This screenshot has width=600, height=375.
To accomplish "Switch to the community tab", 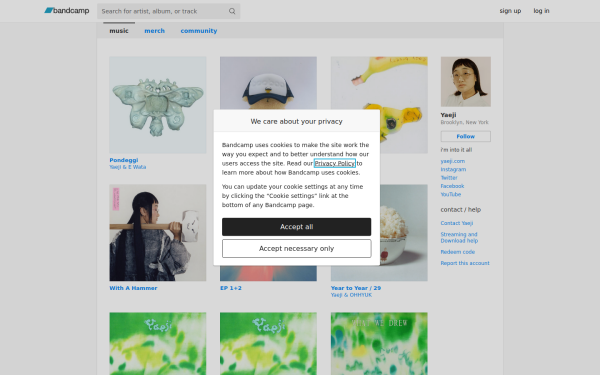I will (199, 31).
